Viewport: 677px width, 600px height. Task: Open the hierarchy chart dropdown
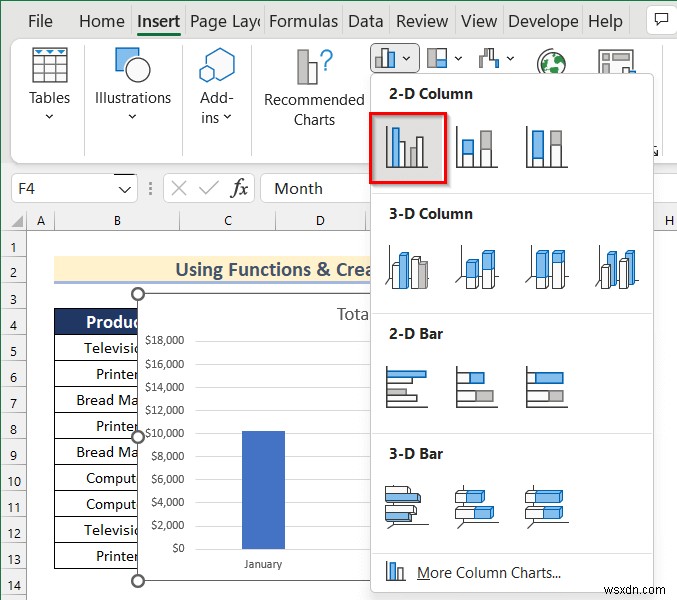[x=445, y=58]
